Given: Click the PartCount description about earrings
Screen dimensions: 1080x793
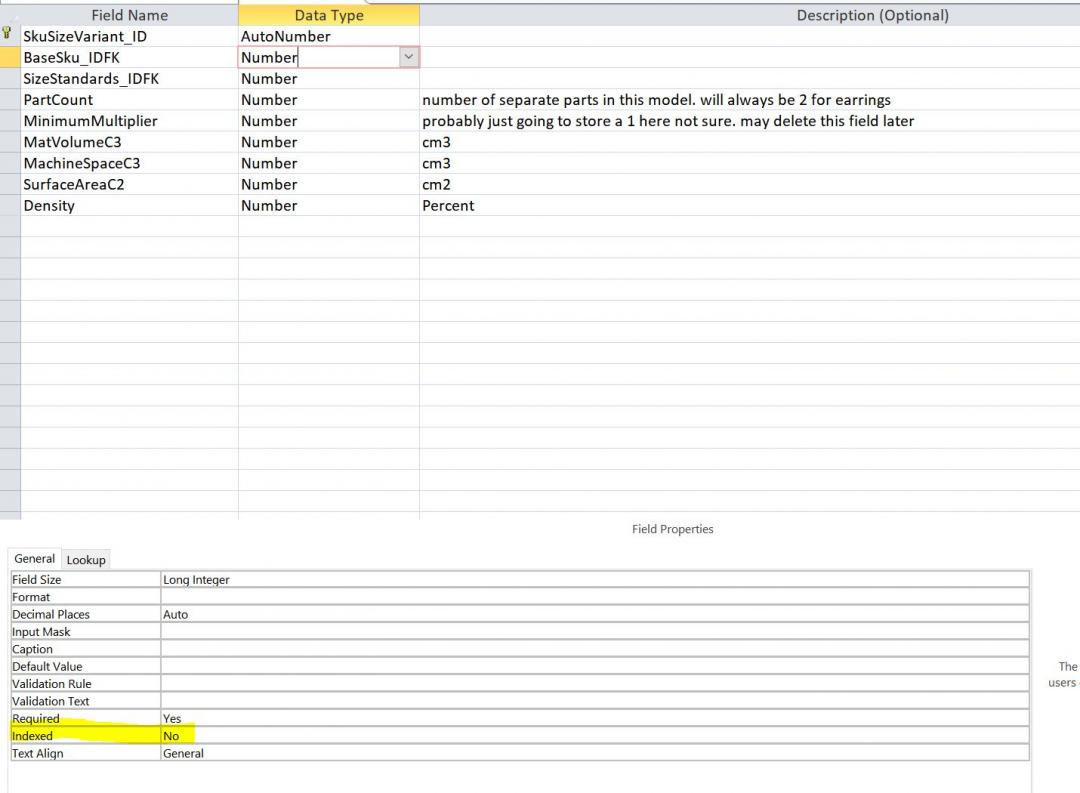Looking at the screenshot, I should 656,100.
